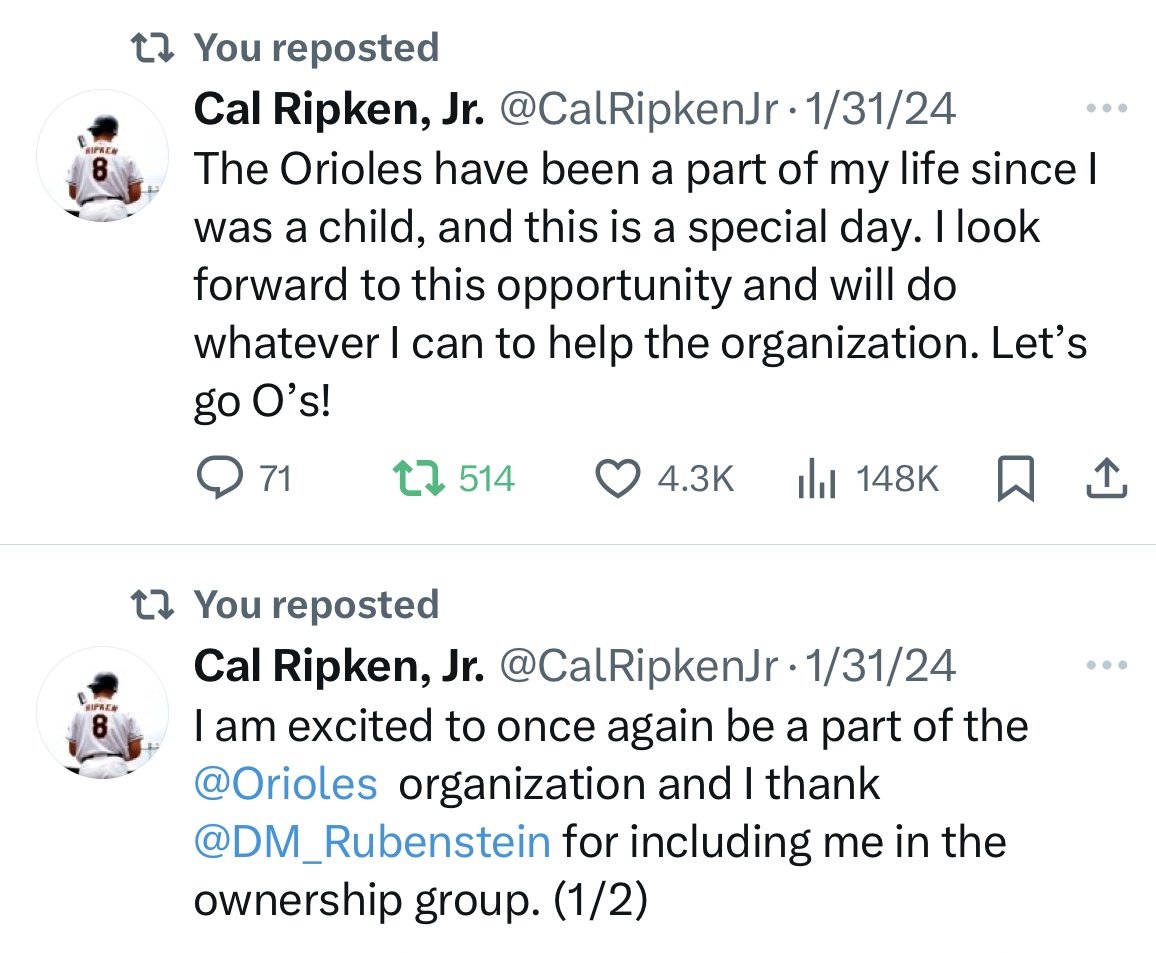The width and height of the screenshot is (1156, 953).
Task: Click Cal Ripken, Jr. name on second tweet
Action: point(339,666)
